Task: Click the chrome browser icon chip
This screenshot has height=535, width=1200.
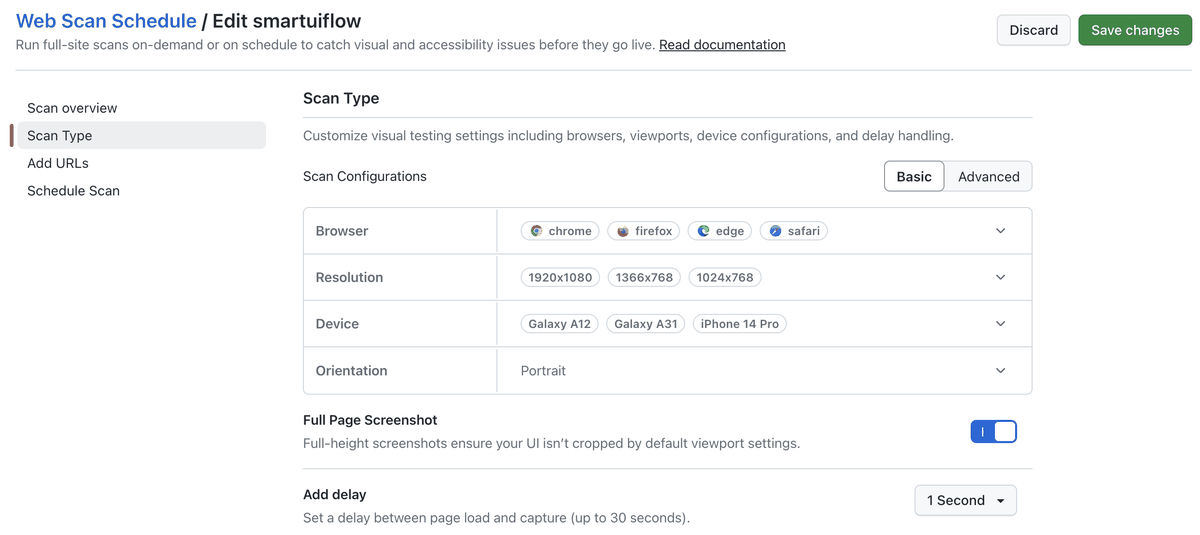Action: (560, 231)
